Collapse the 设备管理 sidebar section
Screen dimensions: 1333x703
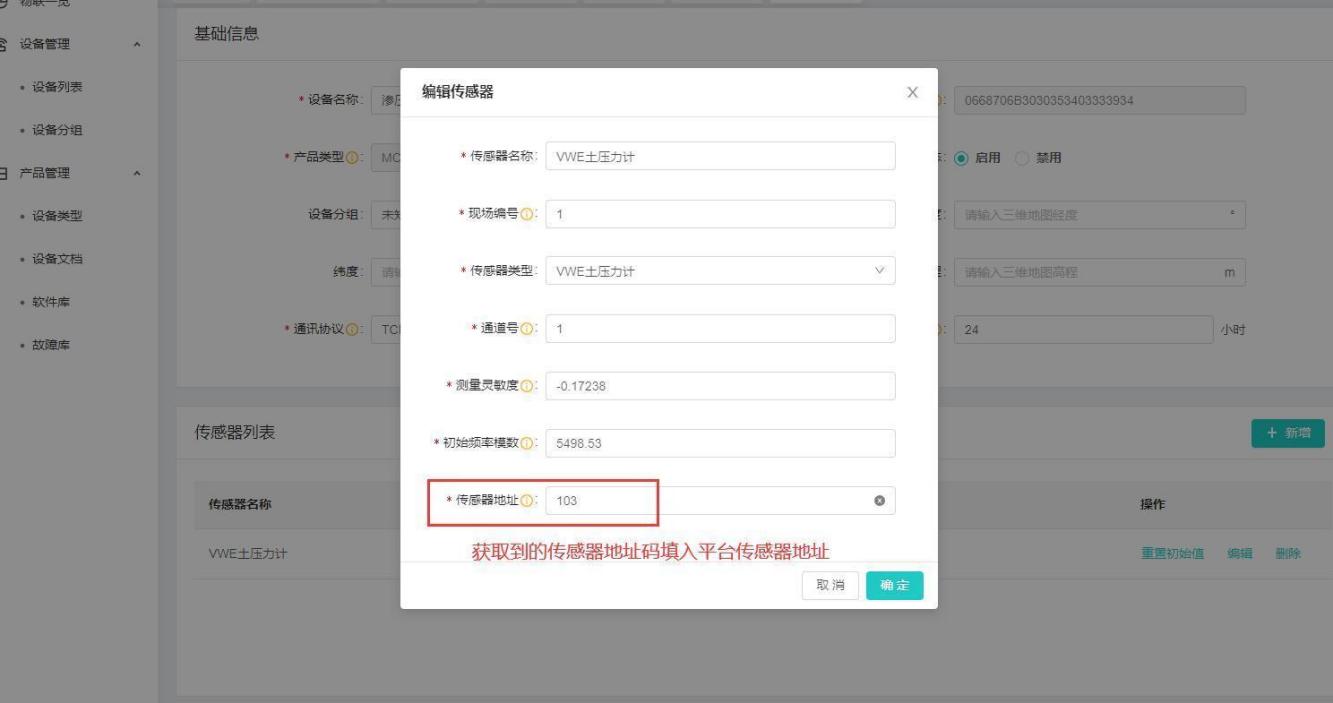point(137,44)
